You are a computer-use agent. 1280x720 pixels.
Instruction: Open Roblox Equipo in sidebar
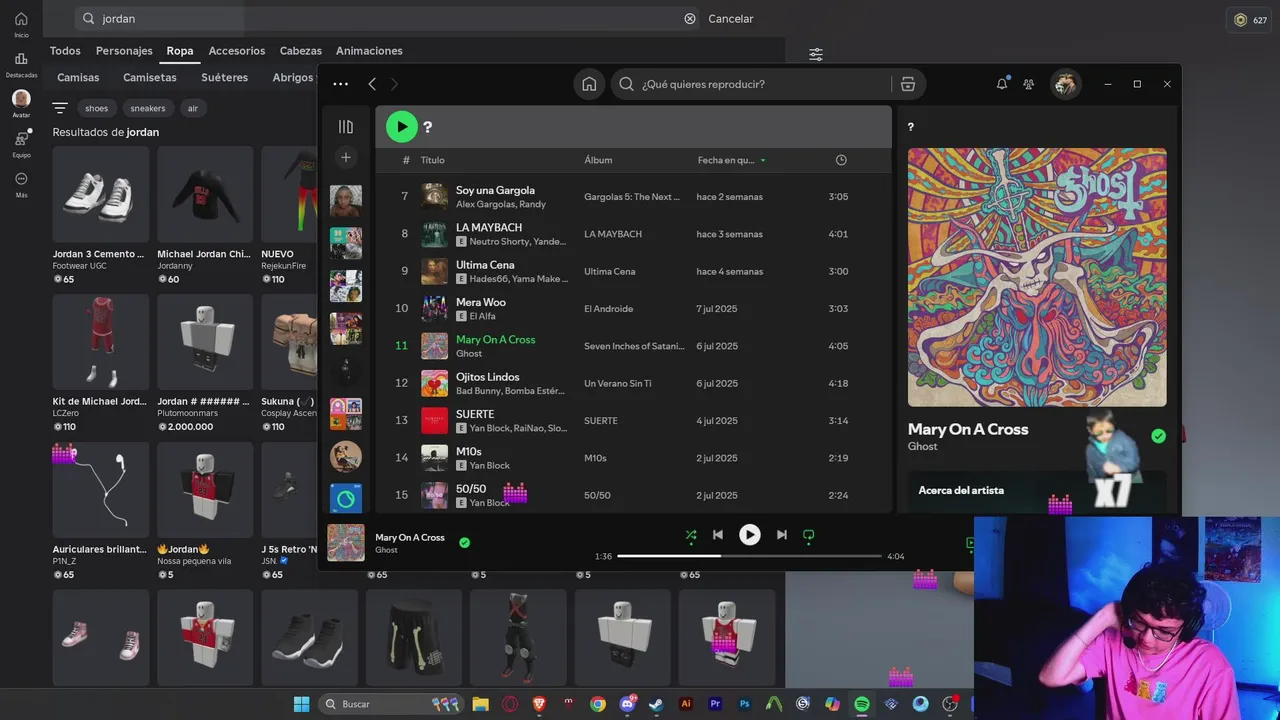pyautogui.click(x=21, y=144)
